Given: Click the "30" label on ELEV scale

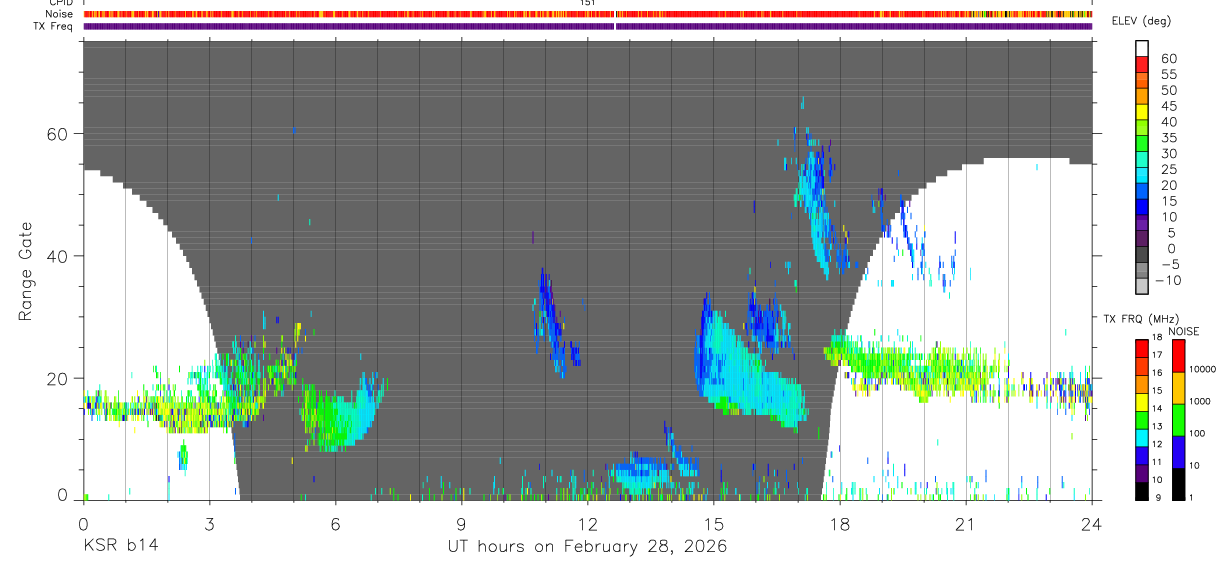Looking at the screenshot, I should click(1168, 153).
